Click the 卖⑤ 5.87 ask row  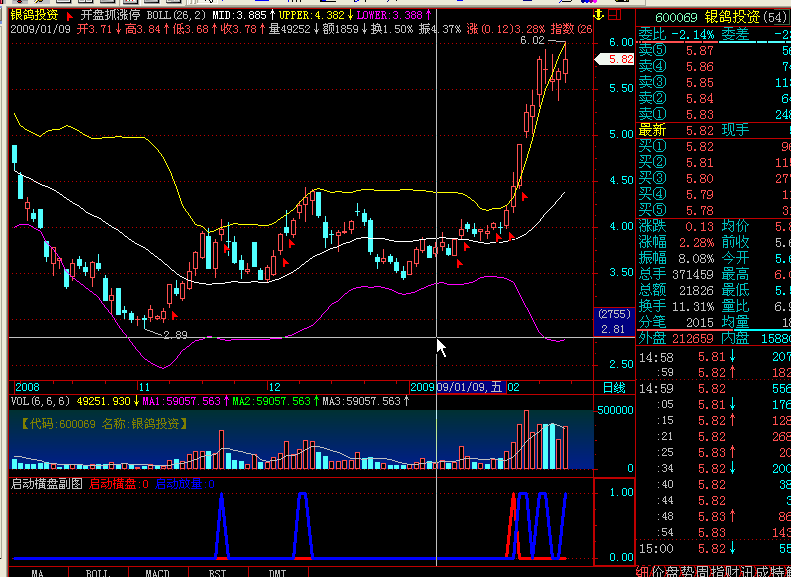(x=714, y=50)
